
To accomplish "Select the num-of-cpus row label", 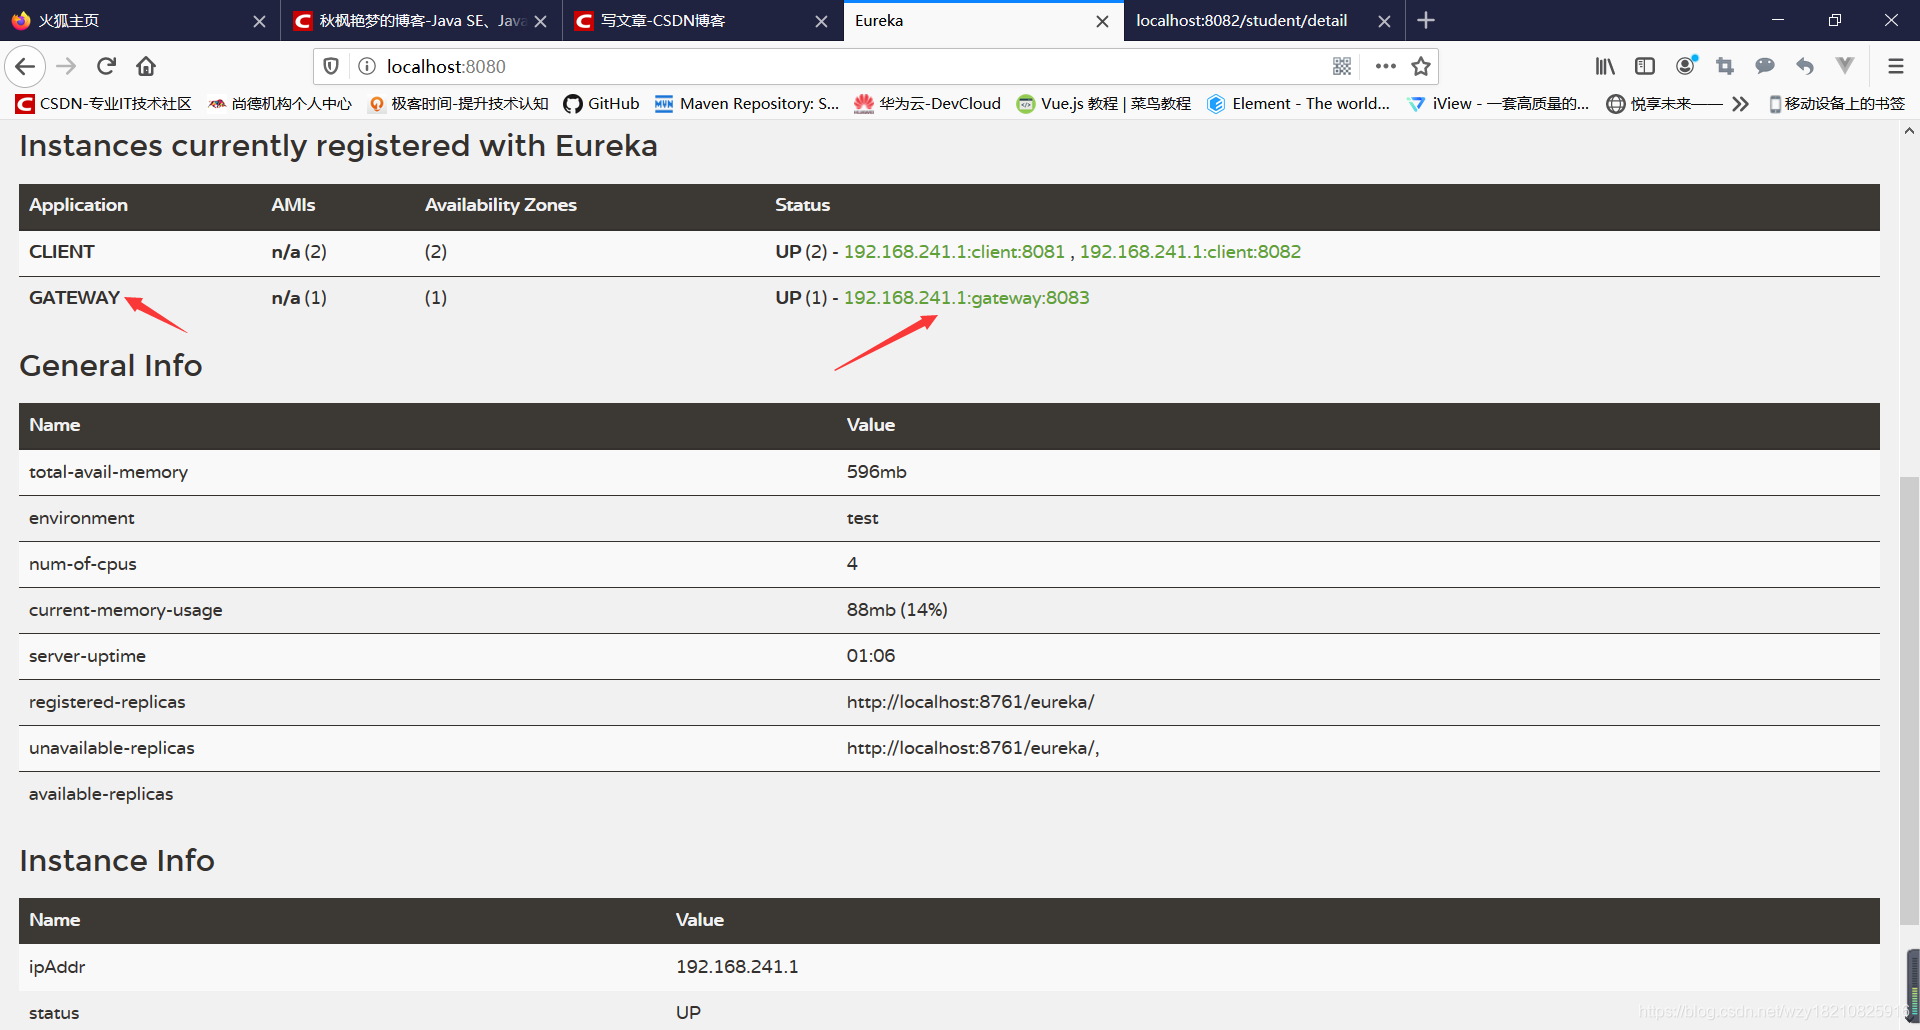I will click(82, 564).
